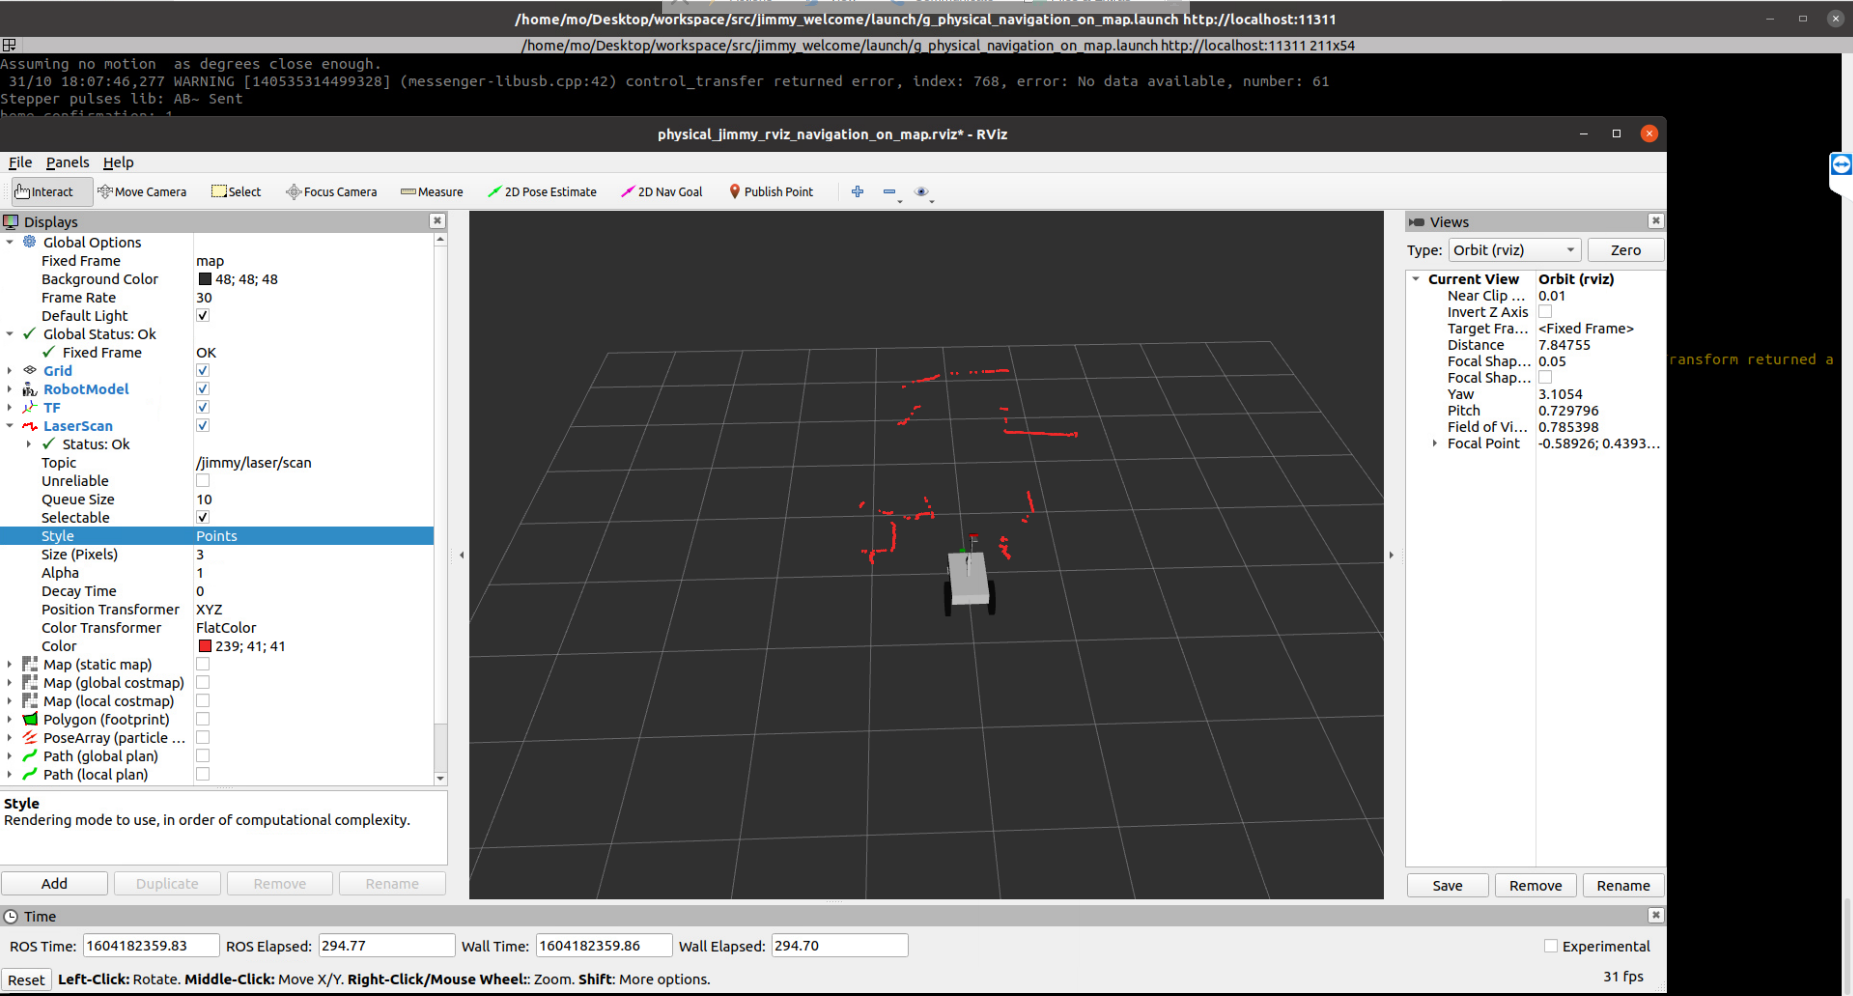Image resolution: width=1853 pixels, height=996 pixels.
Task: Open the Panels menu
Action: coord(67,162)
